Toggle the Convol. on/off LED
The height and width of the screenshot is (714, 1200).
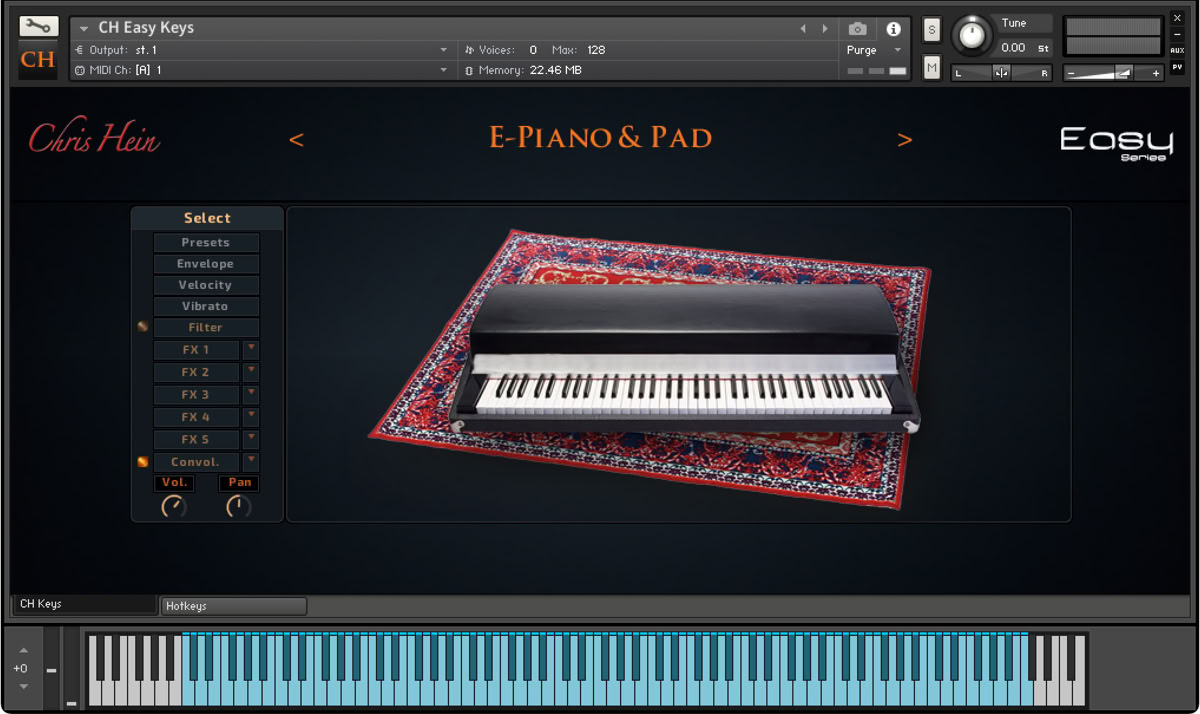143,461
